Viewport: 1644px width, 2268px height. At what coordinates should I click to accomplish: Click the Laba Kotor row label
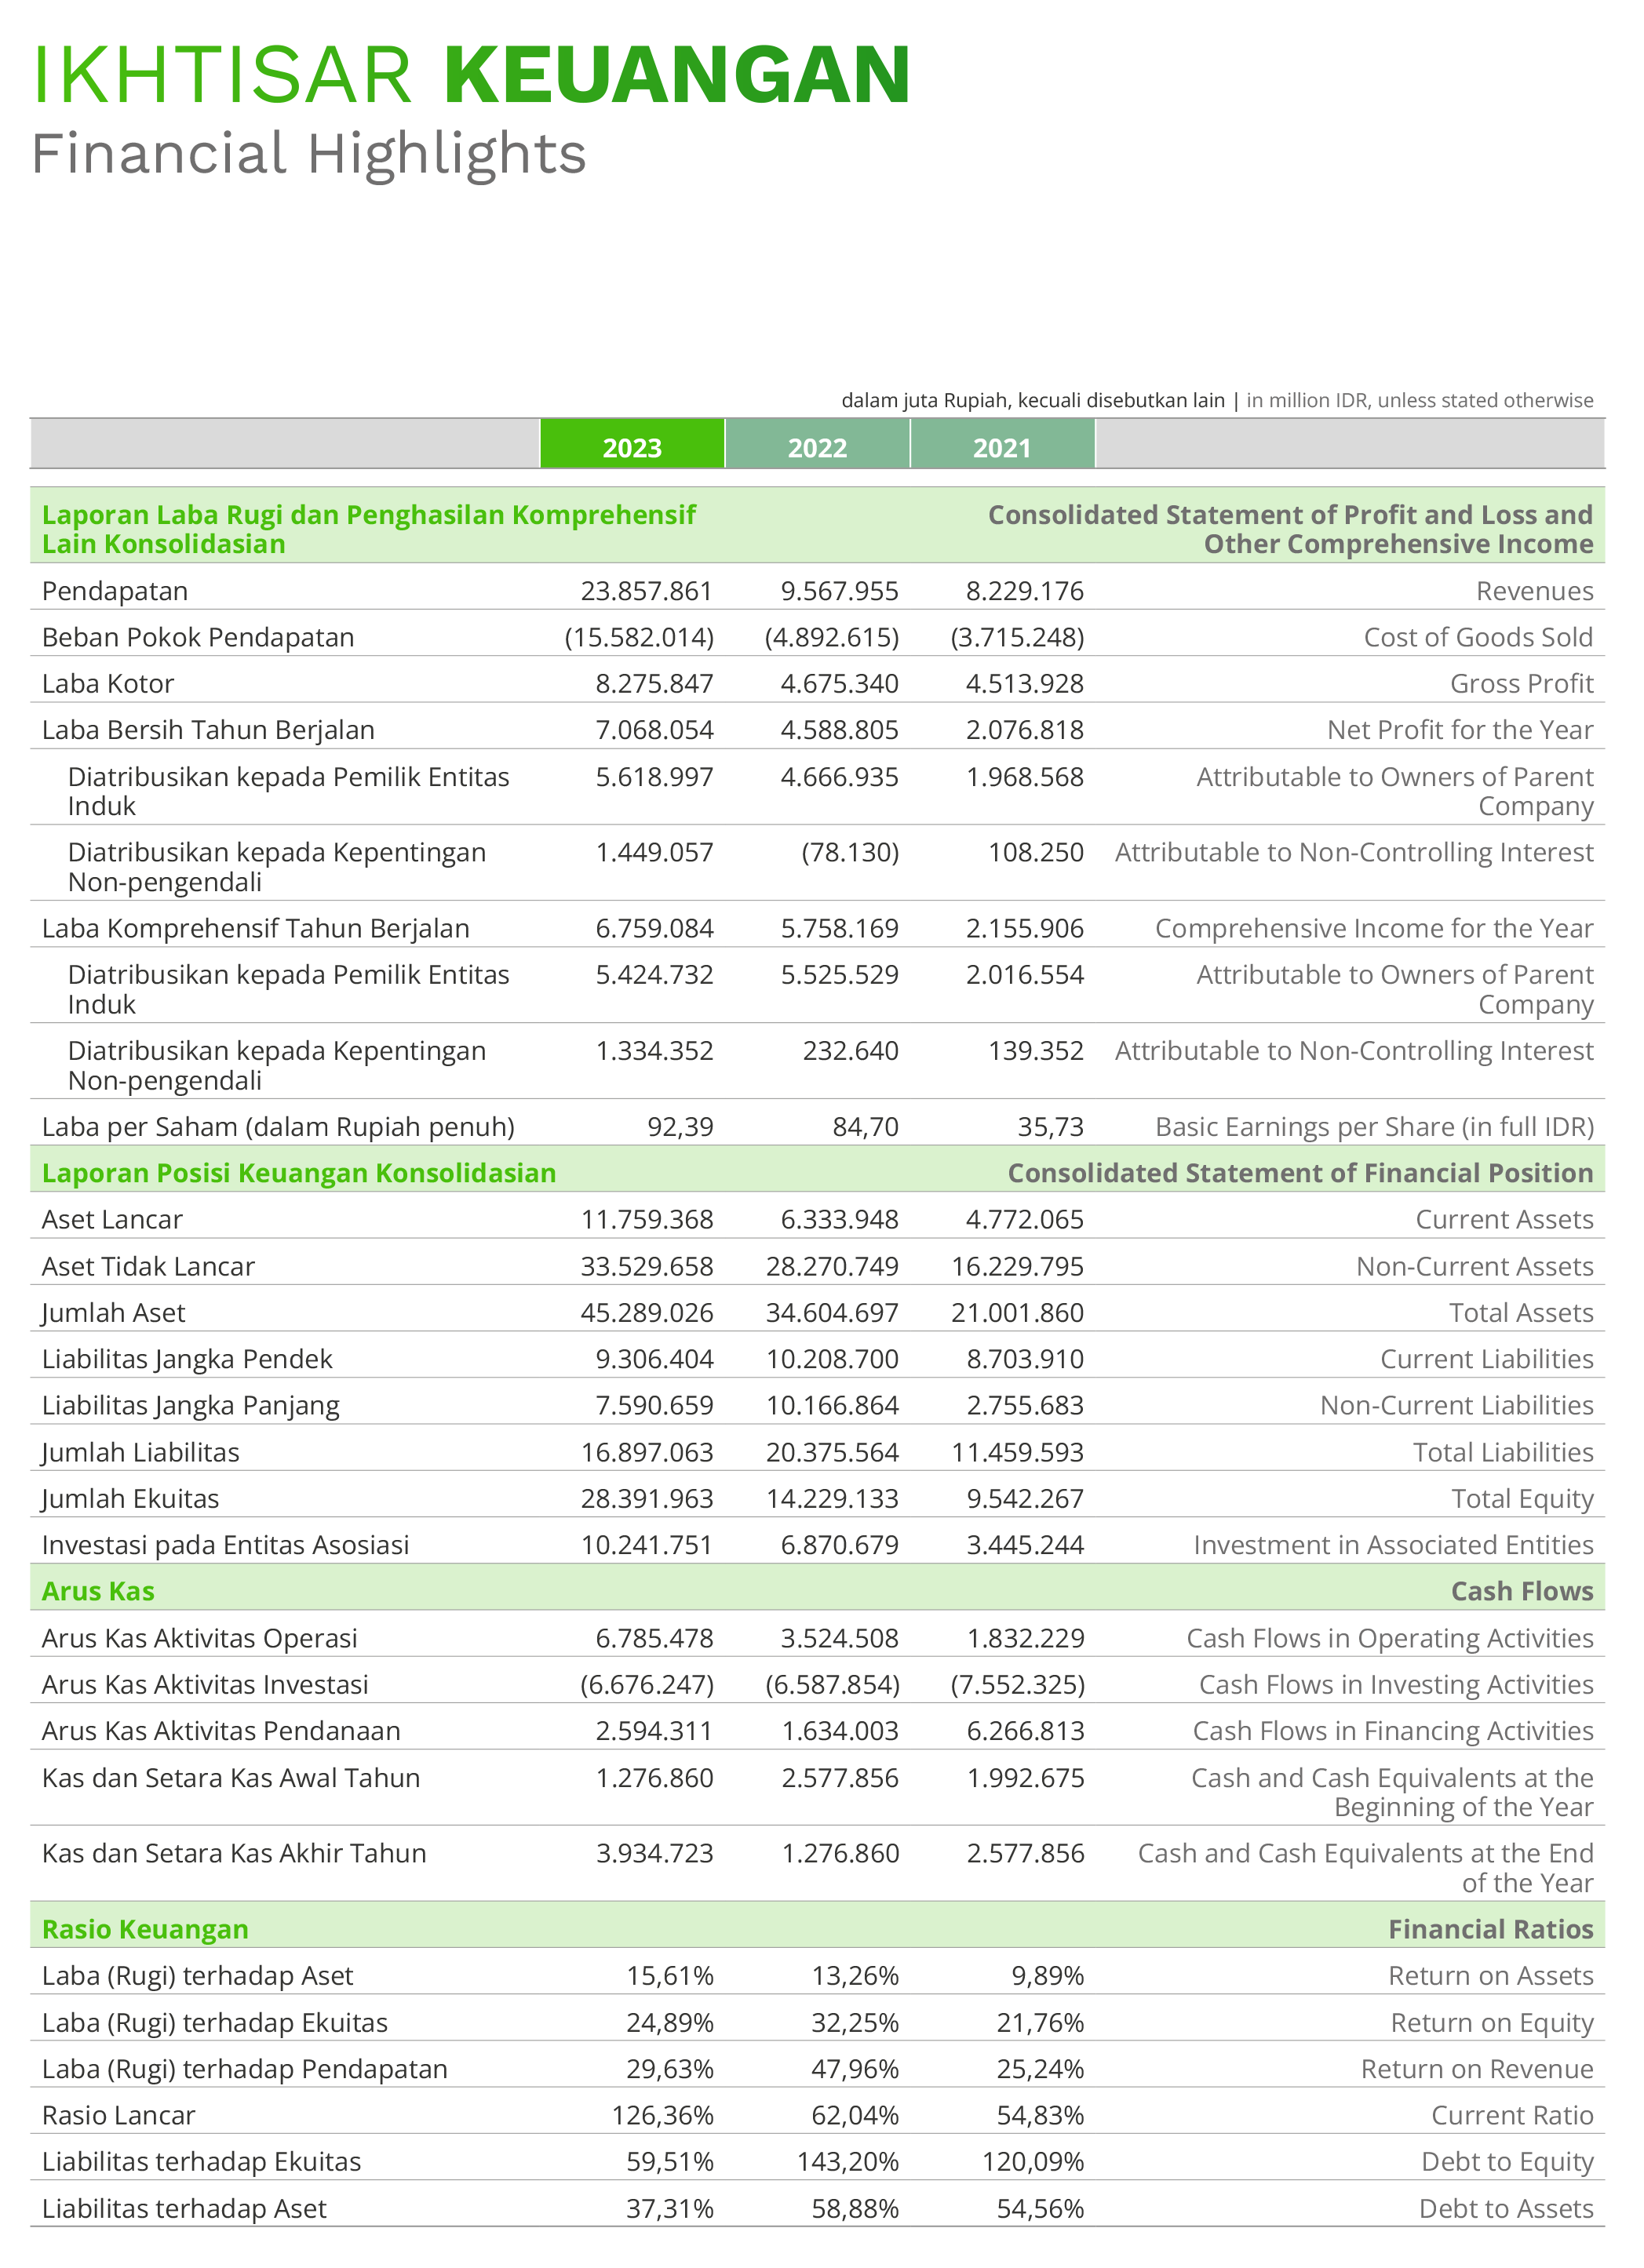(108, 684)
